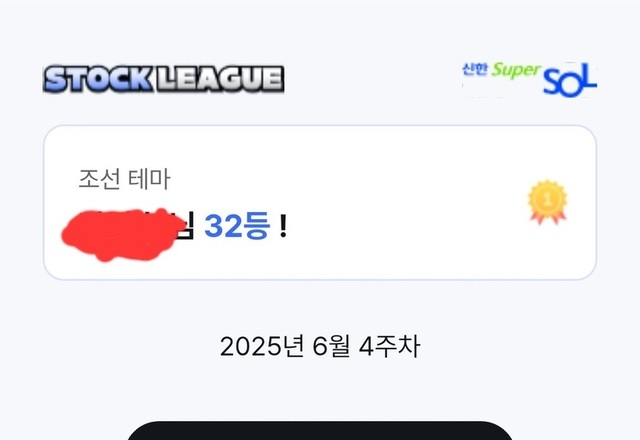640x440 pixels.
Task: Tap the black rounded button at bottom
Action: tap(320, 431)
